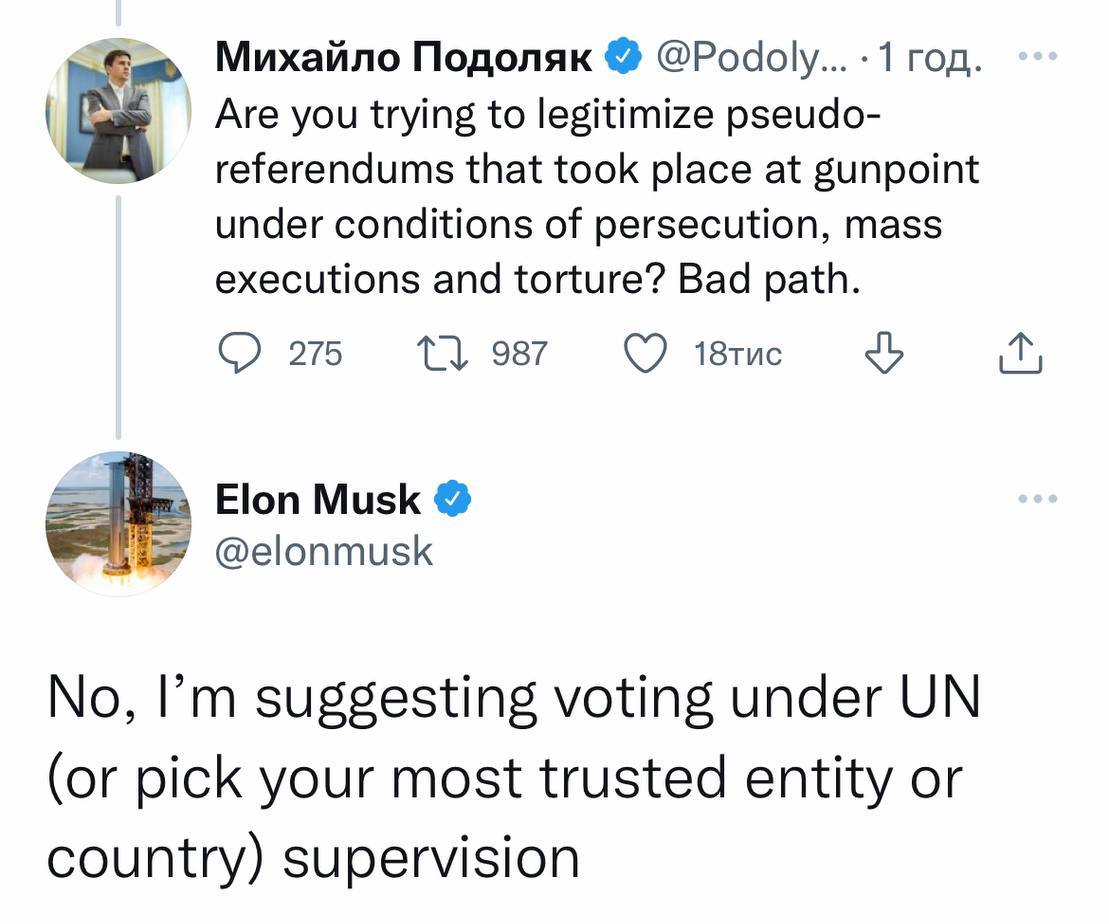Click the @elonmusk handle link
The image size is (1109, 924).
[323, 551]
